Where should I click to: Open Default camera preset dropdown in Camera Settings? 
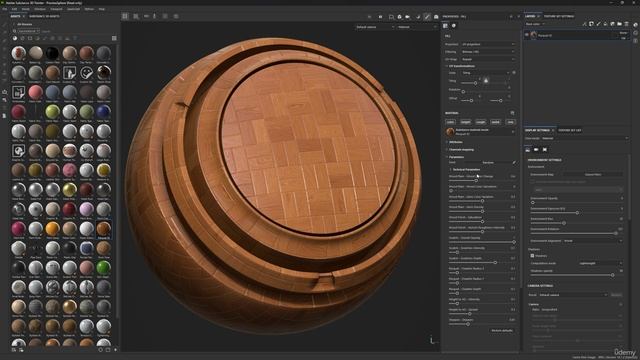573,295
